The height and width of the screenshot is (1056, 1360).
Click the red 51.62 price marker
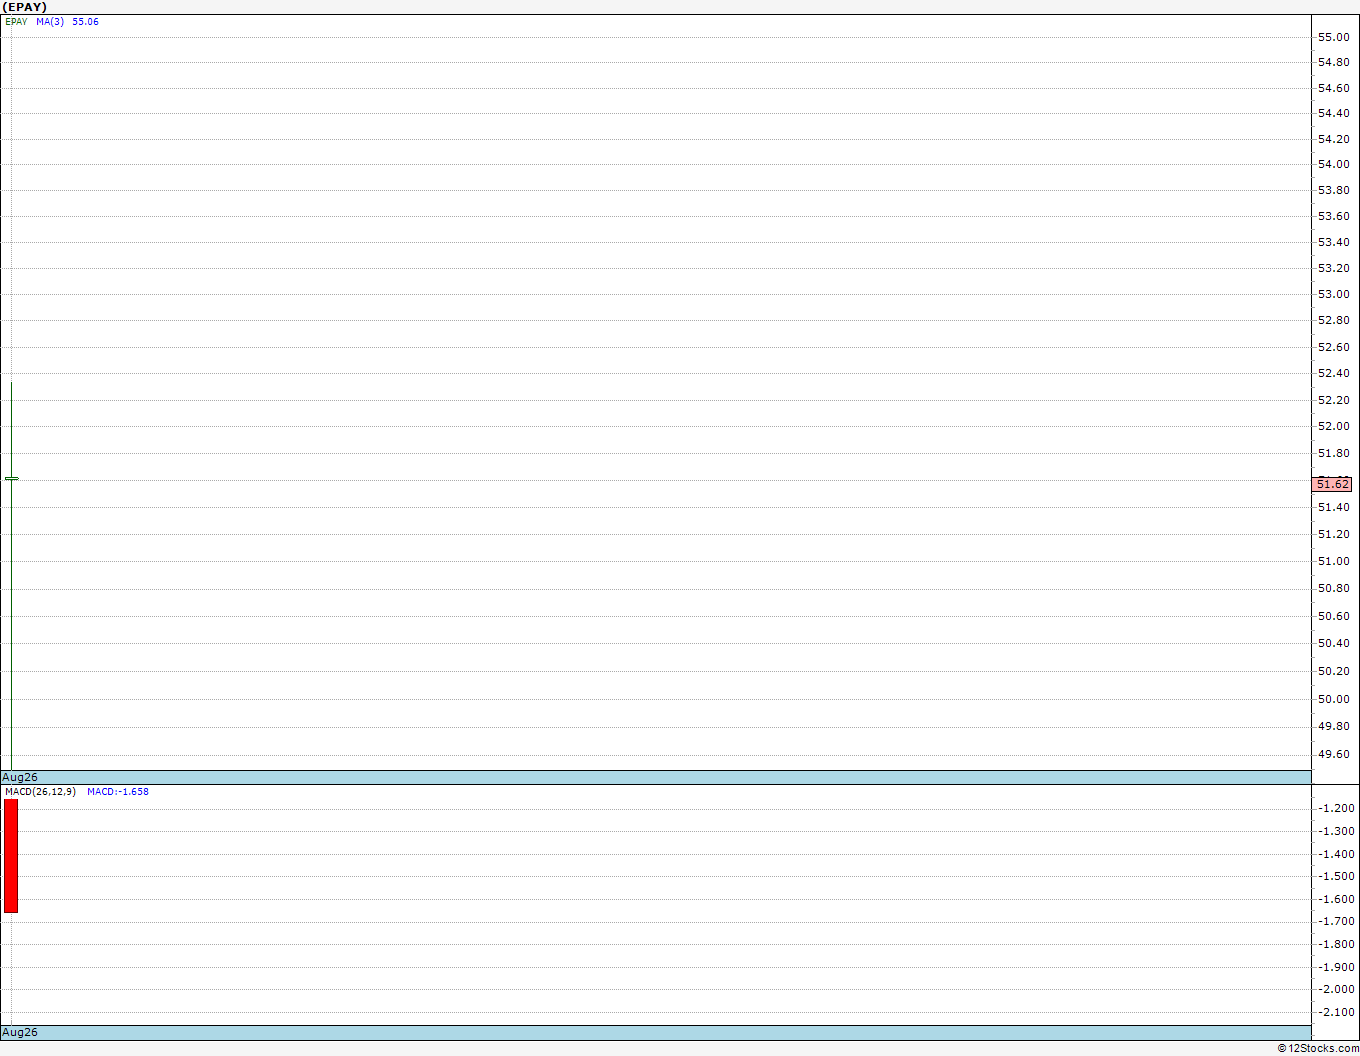(x=1332, y=484)
